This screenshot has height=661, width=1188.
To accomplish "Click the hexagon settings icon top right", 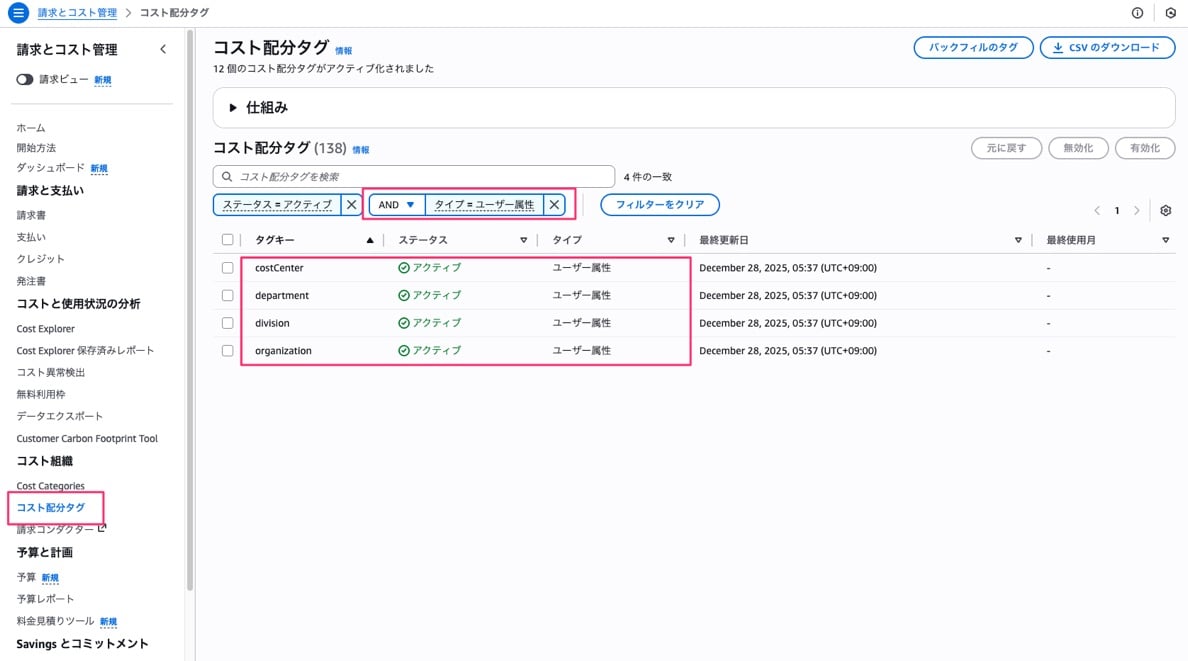I will [1170, 13].
